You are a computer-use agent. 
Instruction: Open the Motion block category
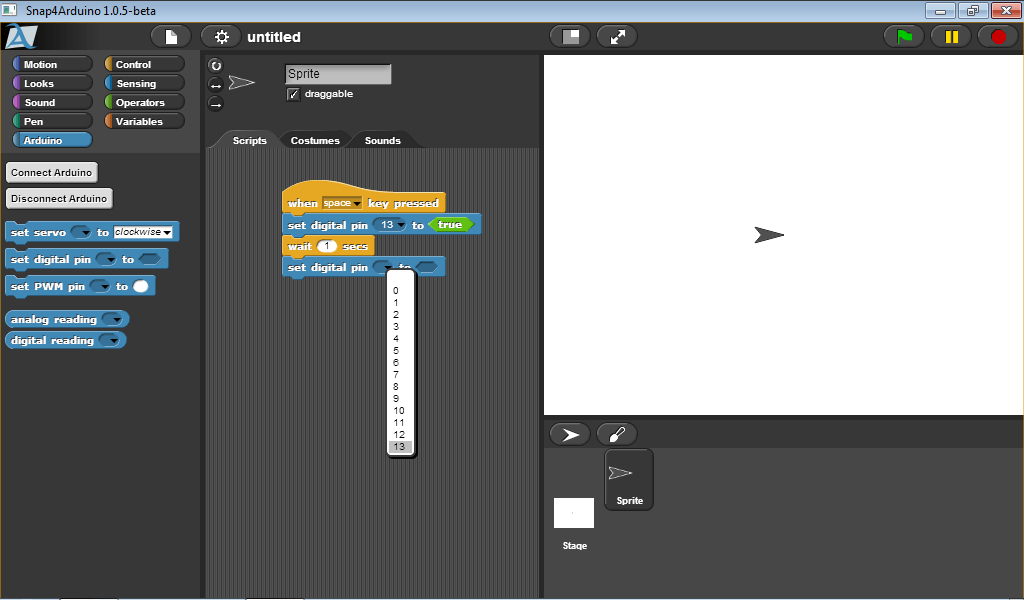[52, 64]
